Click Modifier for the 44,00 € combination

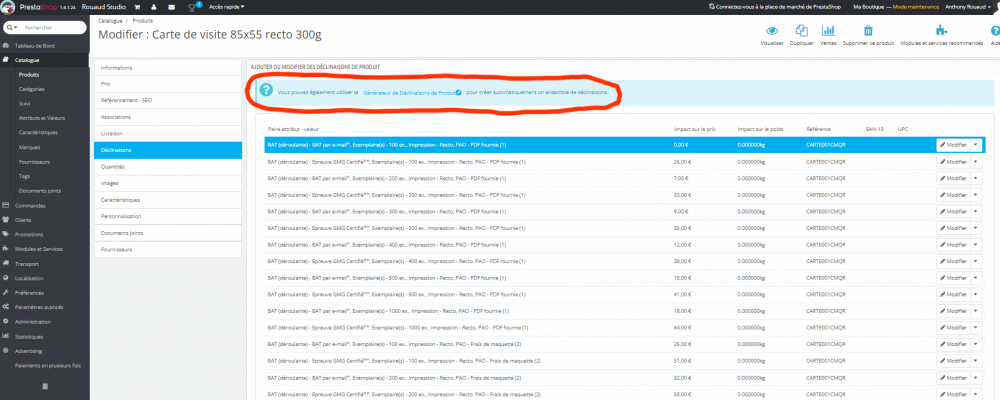pos(953,327)
